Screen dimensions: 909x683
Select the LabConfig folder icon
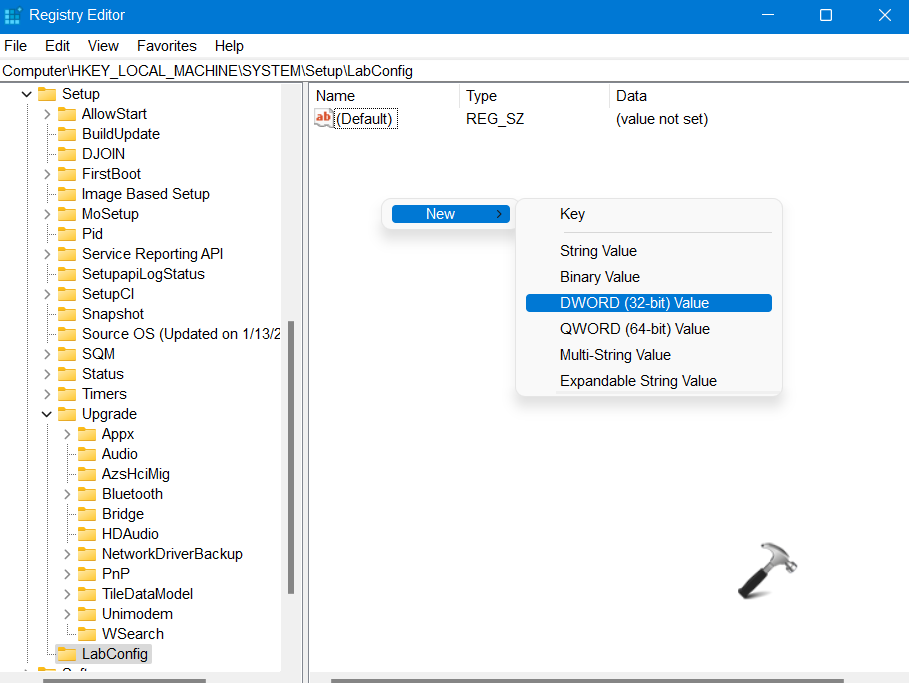(67, 654)
